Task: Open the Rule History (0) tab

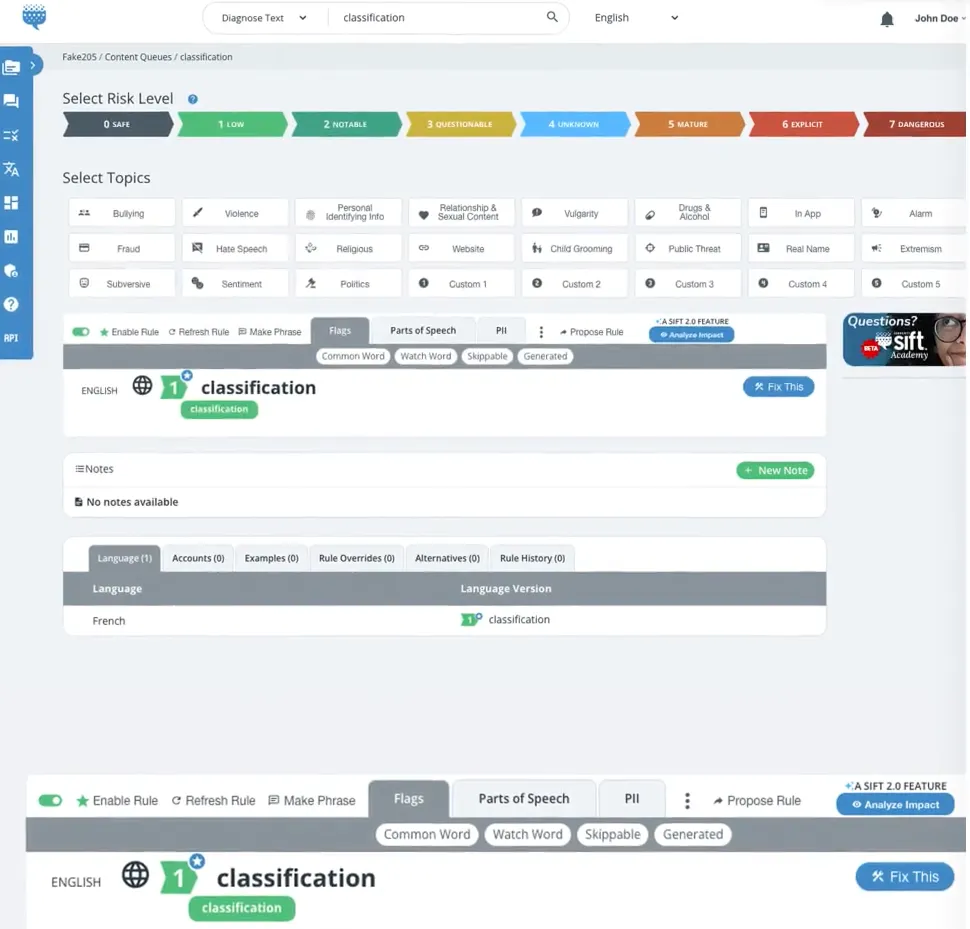Action: coord(532,558)
